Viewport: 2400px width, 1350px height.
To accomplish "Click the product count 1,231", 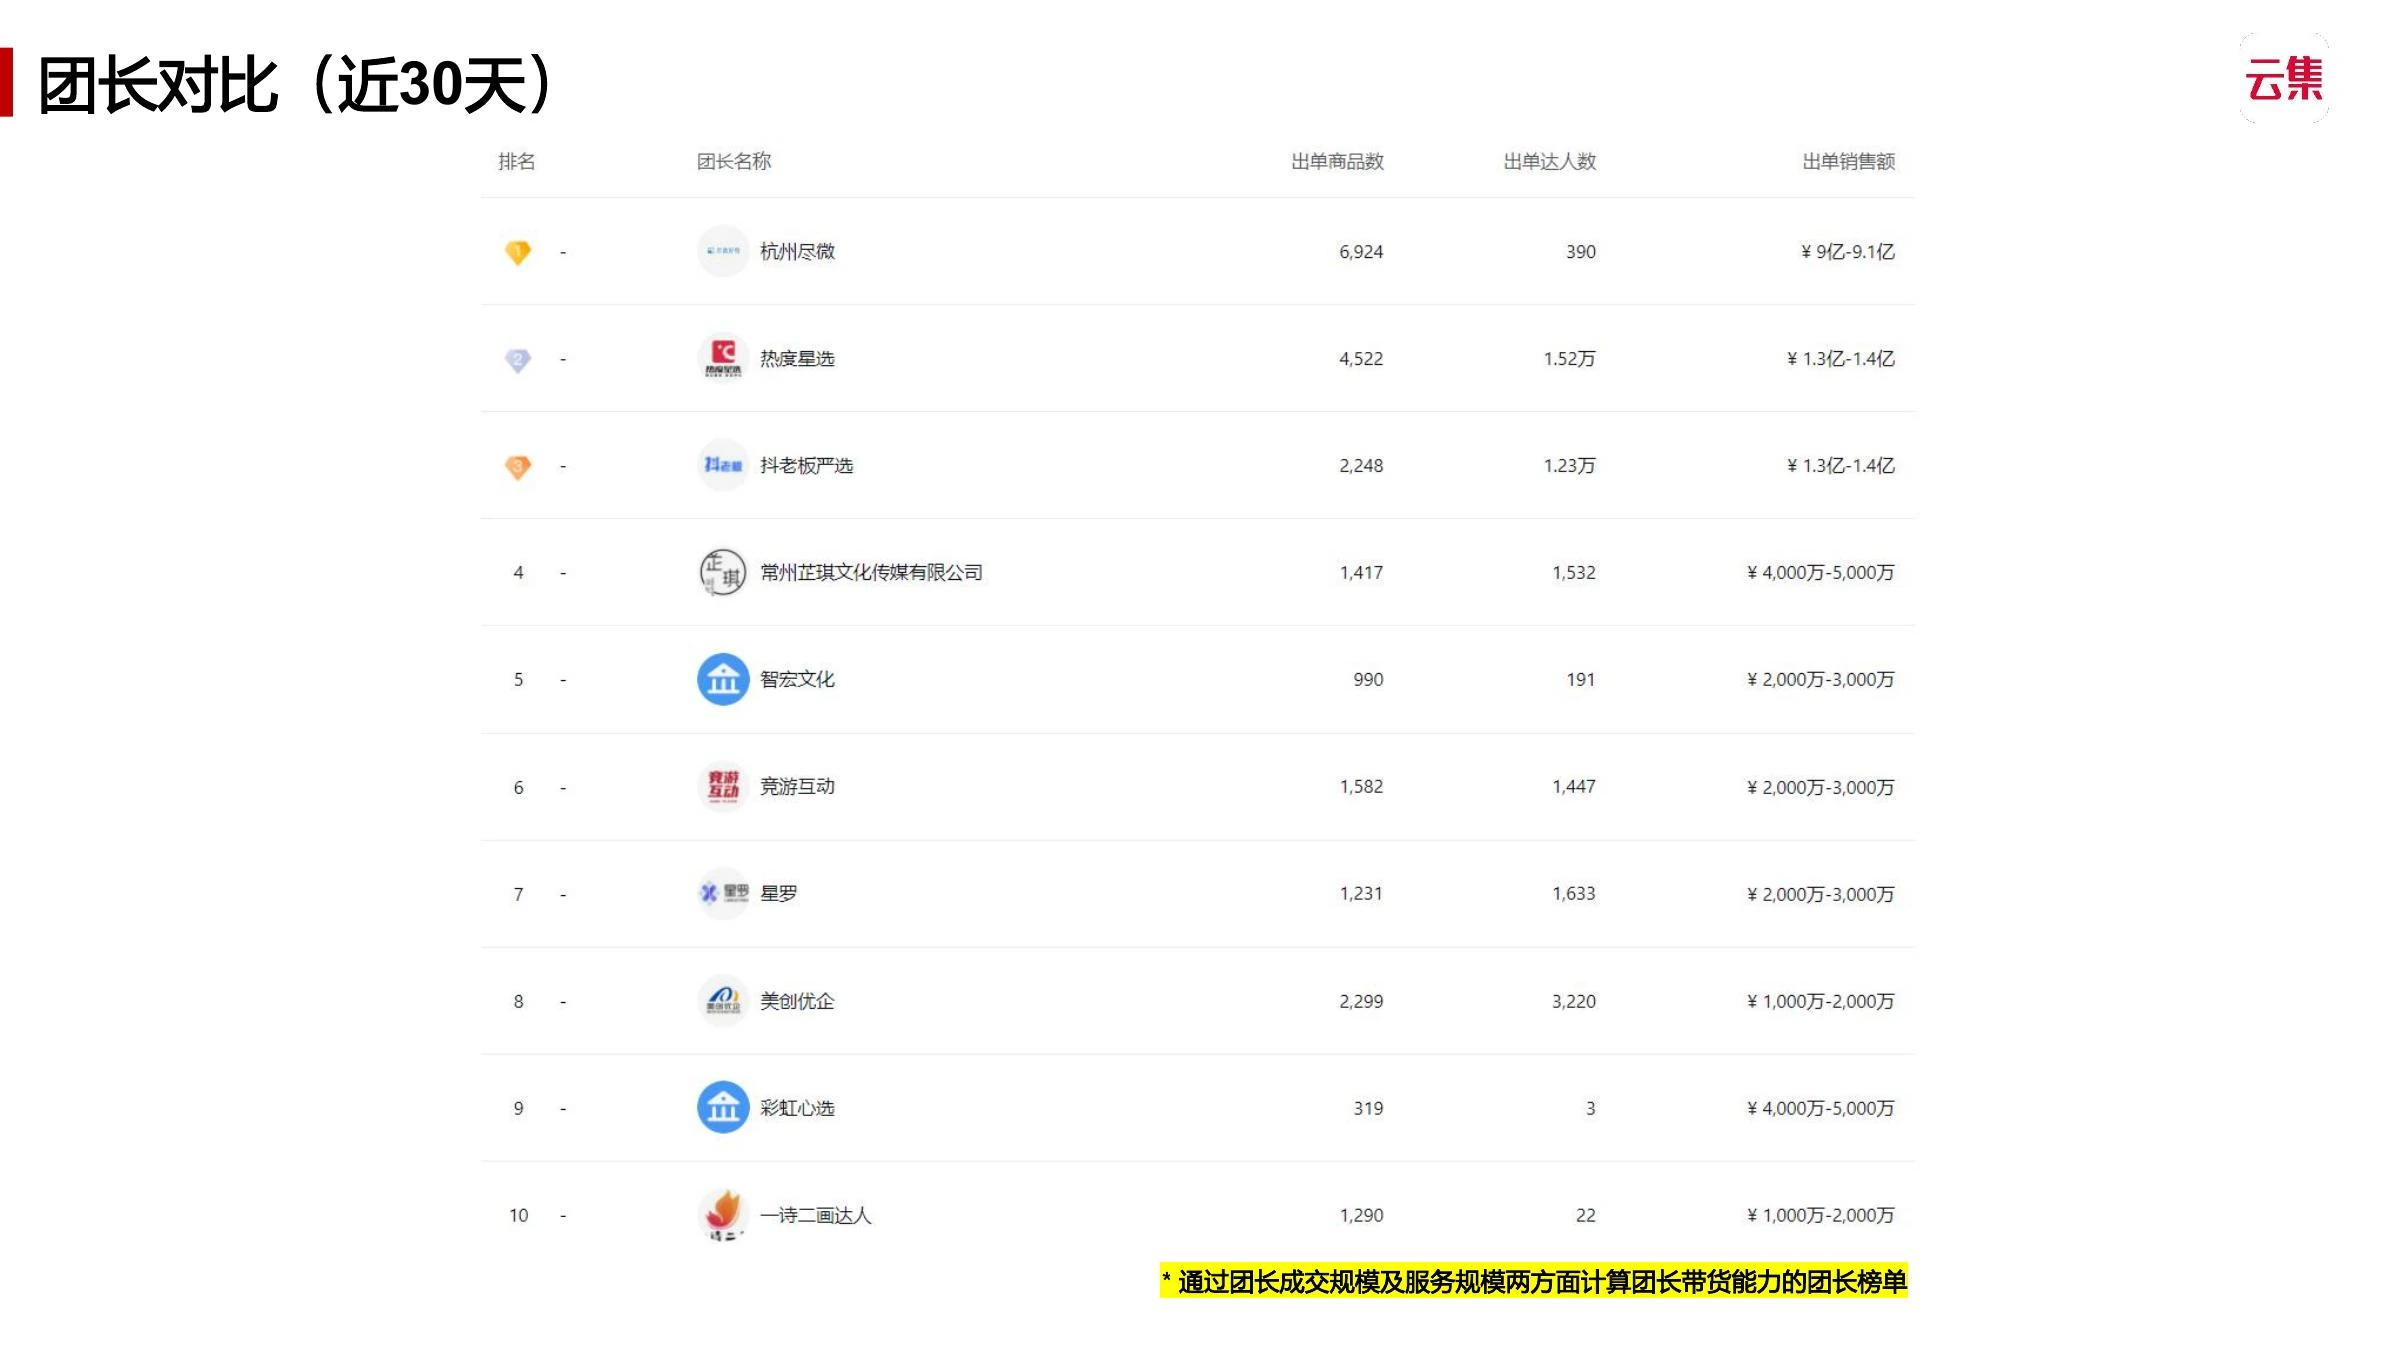I will (x=1361, y=893).
